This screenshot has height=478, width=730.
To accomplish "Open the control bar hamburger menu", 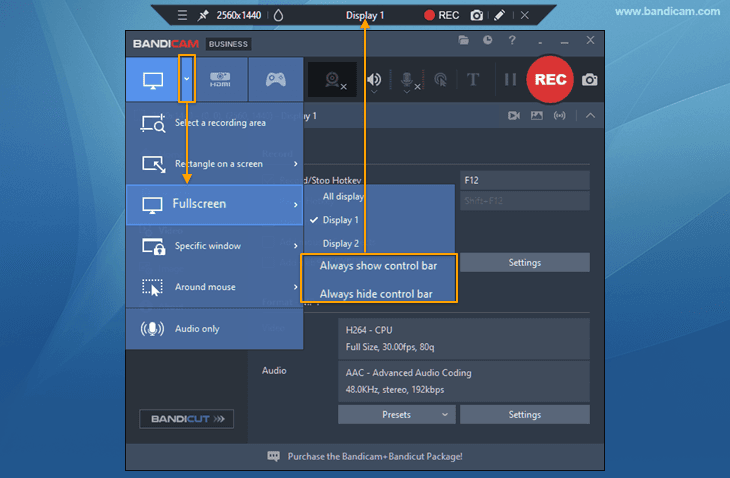I will [182, 15].
